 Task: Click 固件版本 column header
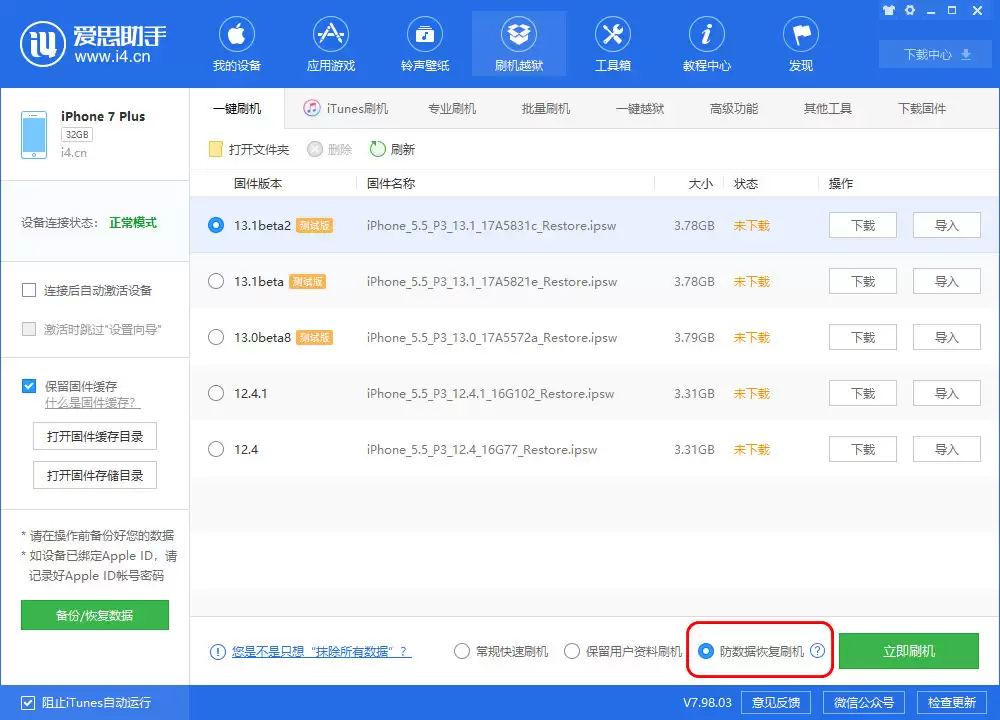tap(258, 184)
